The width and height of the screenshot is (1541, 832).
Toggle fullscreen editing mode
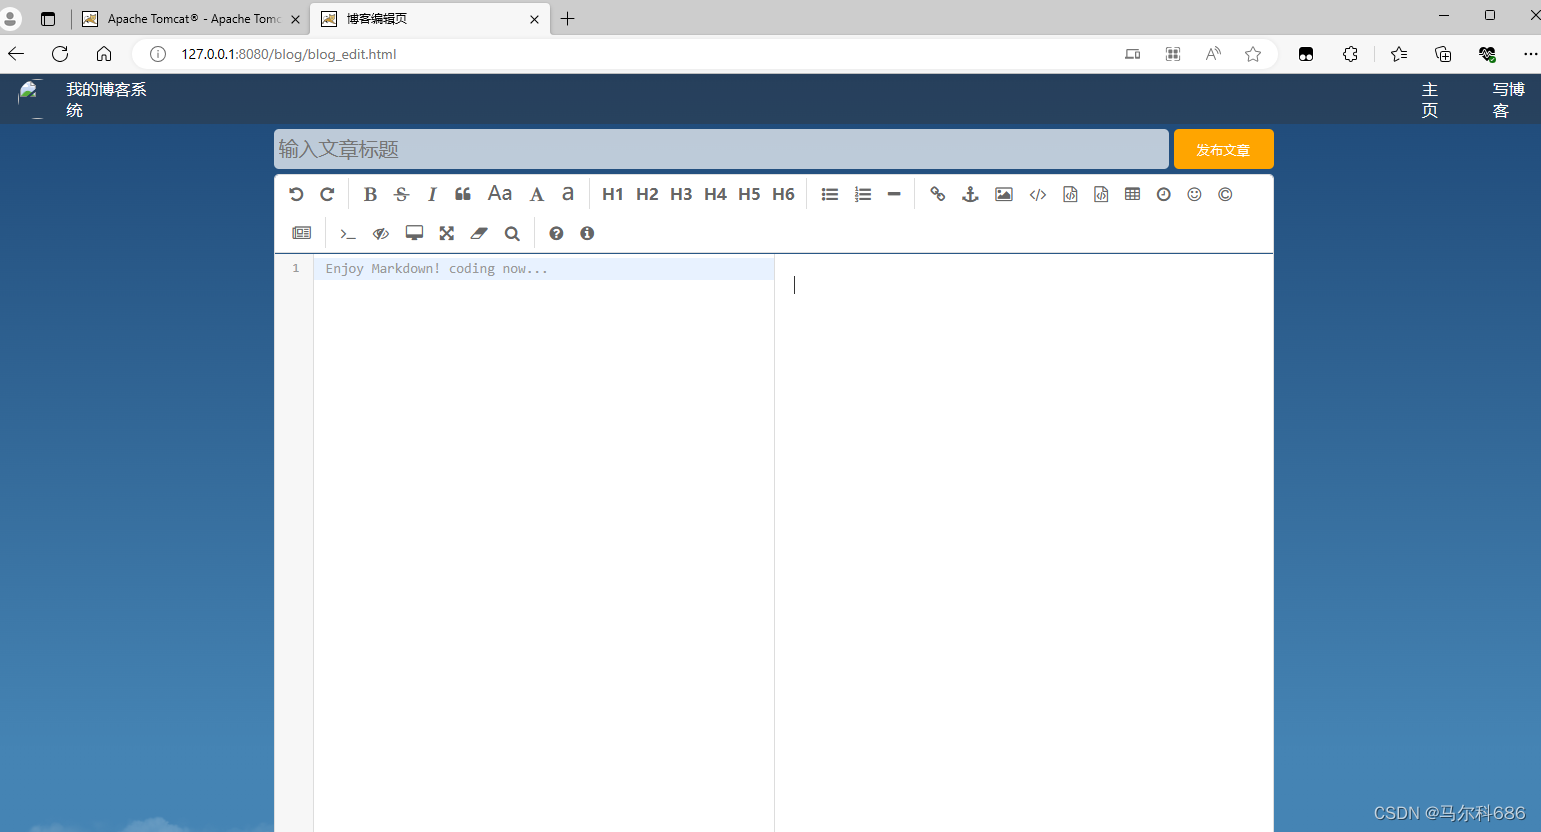pyautogui.click(x=447, y=233)
